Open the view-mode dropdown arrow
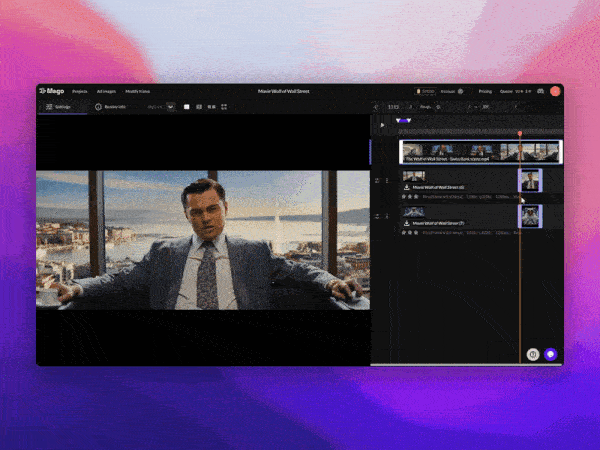Image resolution: width=600 pixels, height=450 pixels. click(x=171, y=107)
